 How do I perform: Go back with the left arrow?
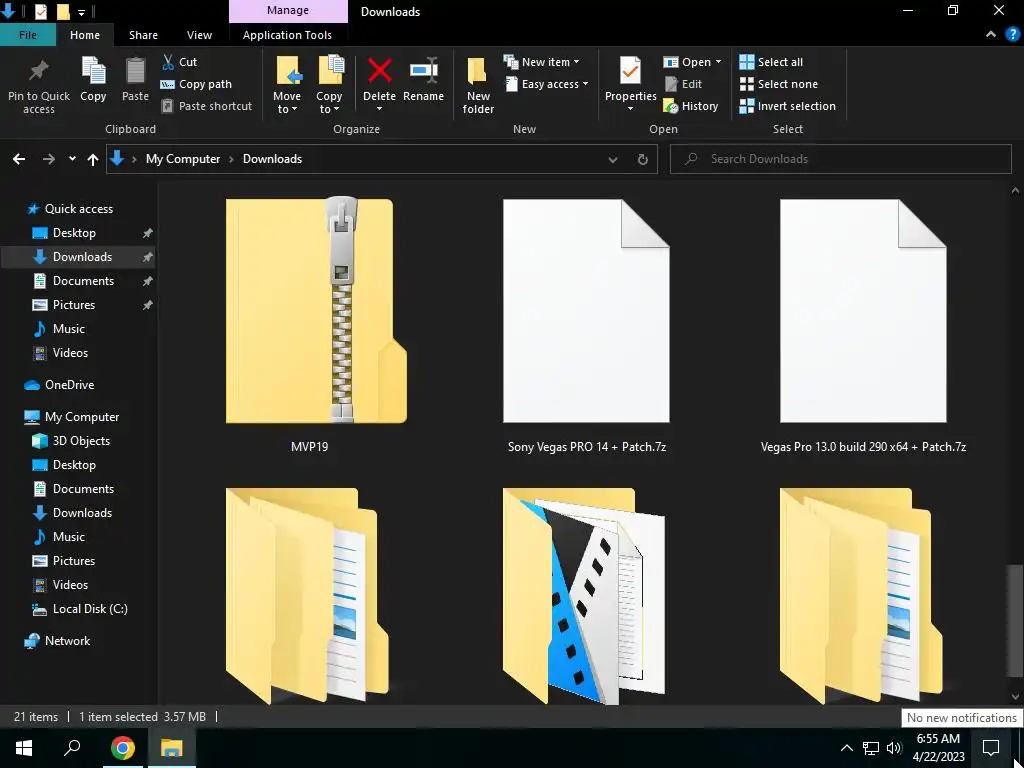click(19, 159)
